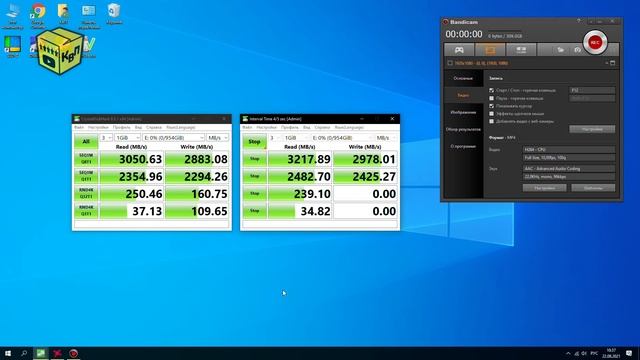Click the РУС language indicator in taskbar

click(x=594, y=353)
